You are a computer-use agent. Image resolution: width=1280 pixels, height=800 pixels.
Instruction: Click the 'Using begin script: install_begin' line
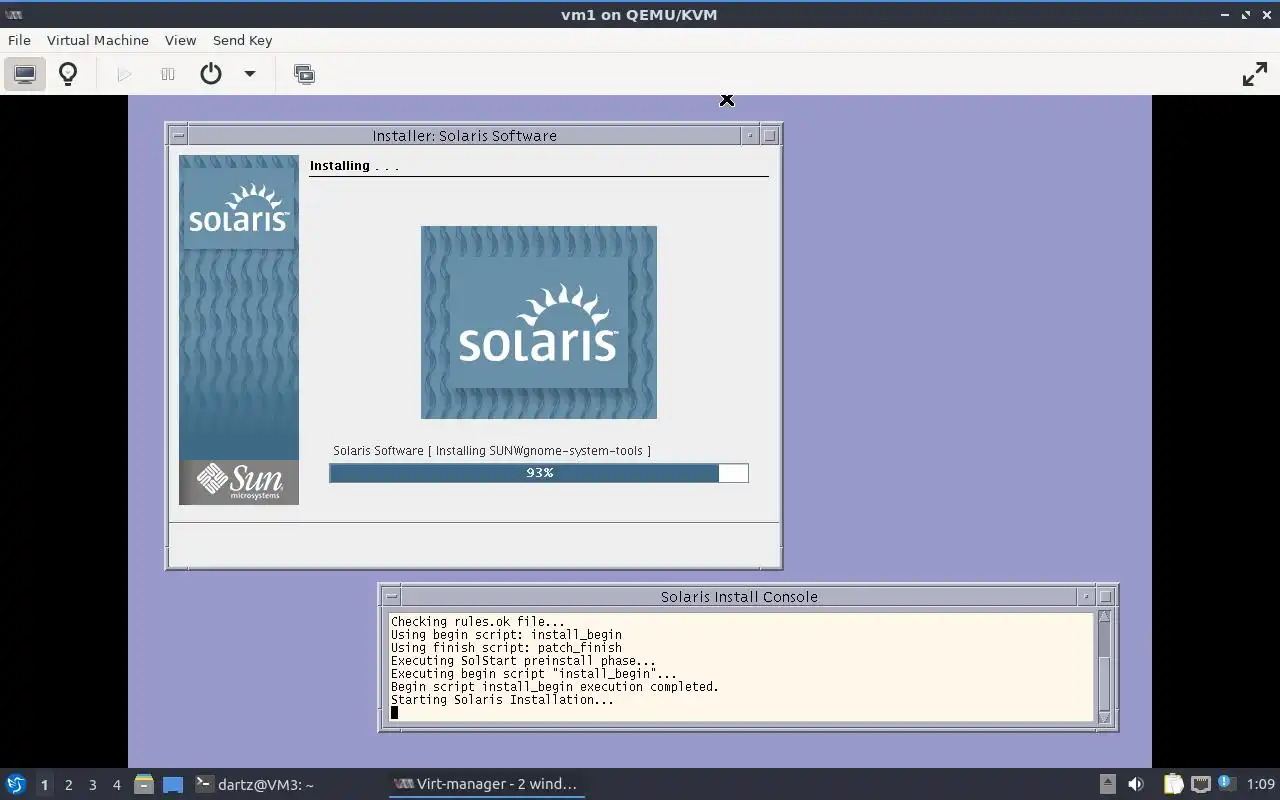pyautogui.click(x=506, y=635)
